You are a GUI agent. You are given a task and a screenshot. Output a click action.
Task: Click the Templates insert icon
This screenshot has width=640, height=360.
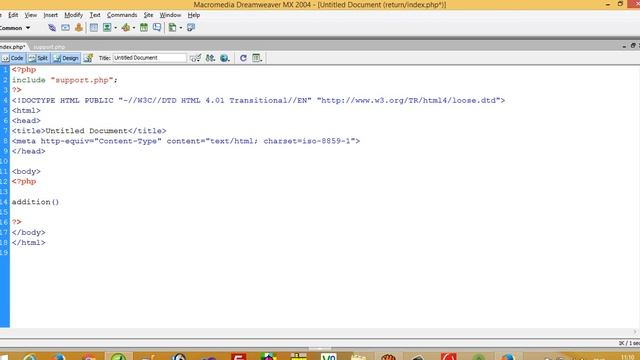click(x=172, y=28)
